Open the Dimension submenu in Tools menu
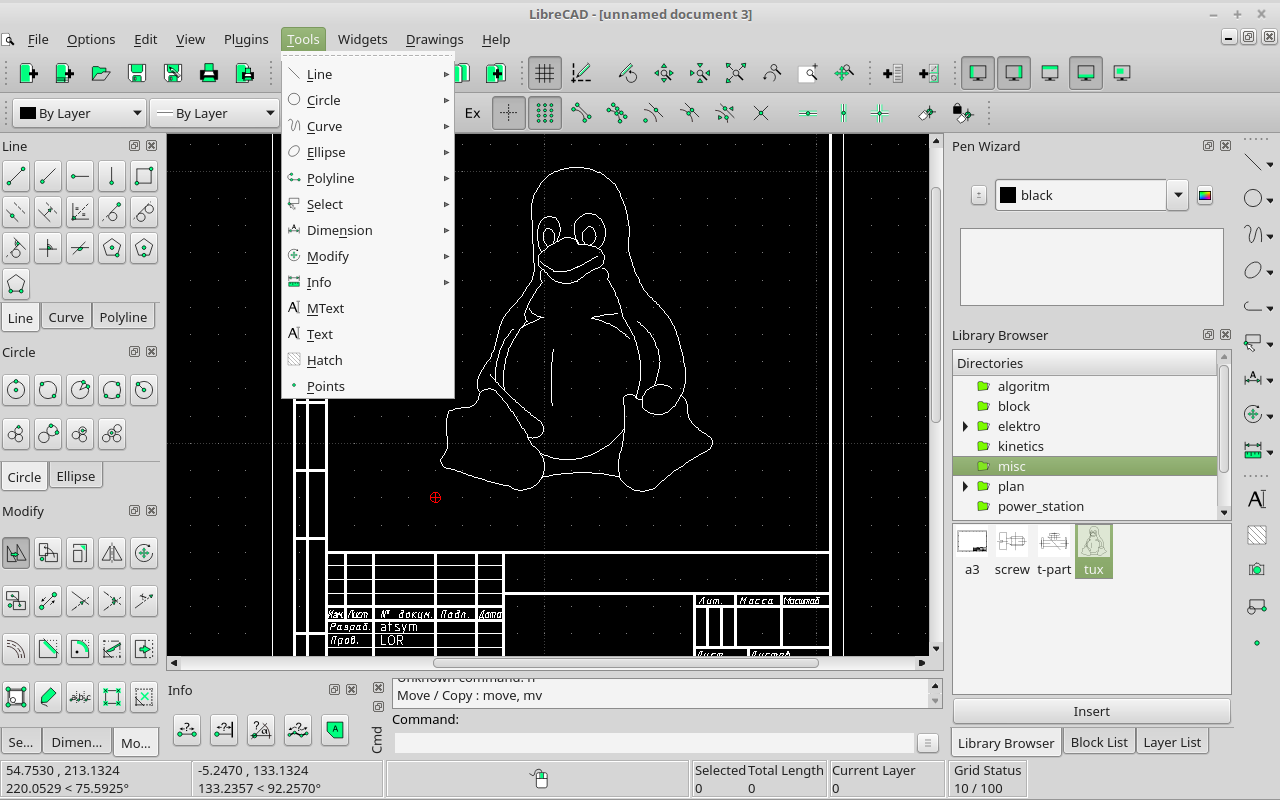 click(x=368, y=230)
